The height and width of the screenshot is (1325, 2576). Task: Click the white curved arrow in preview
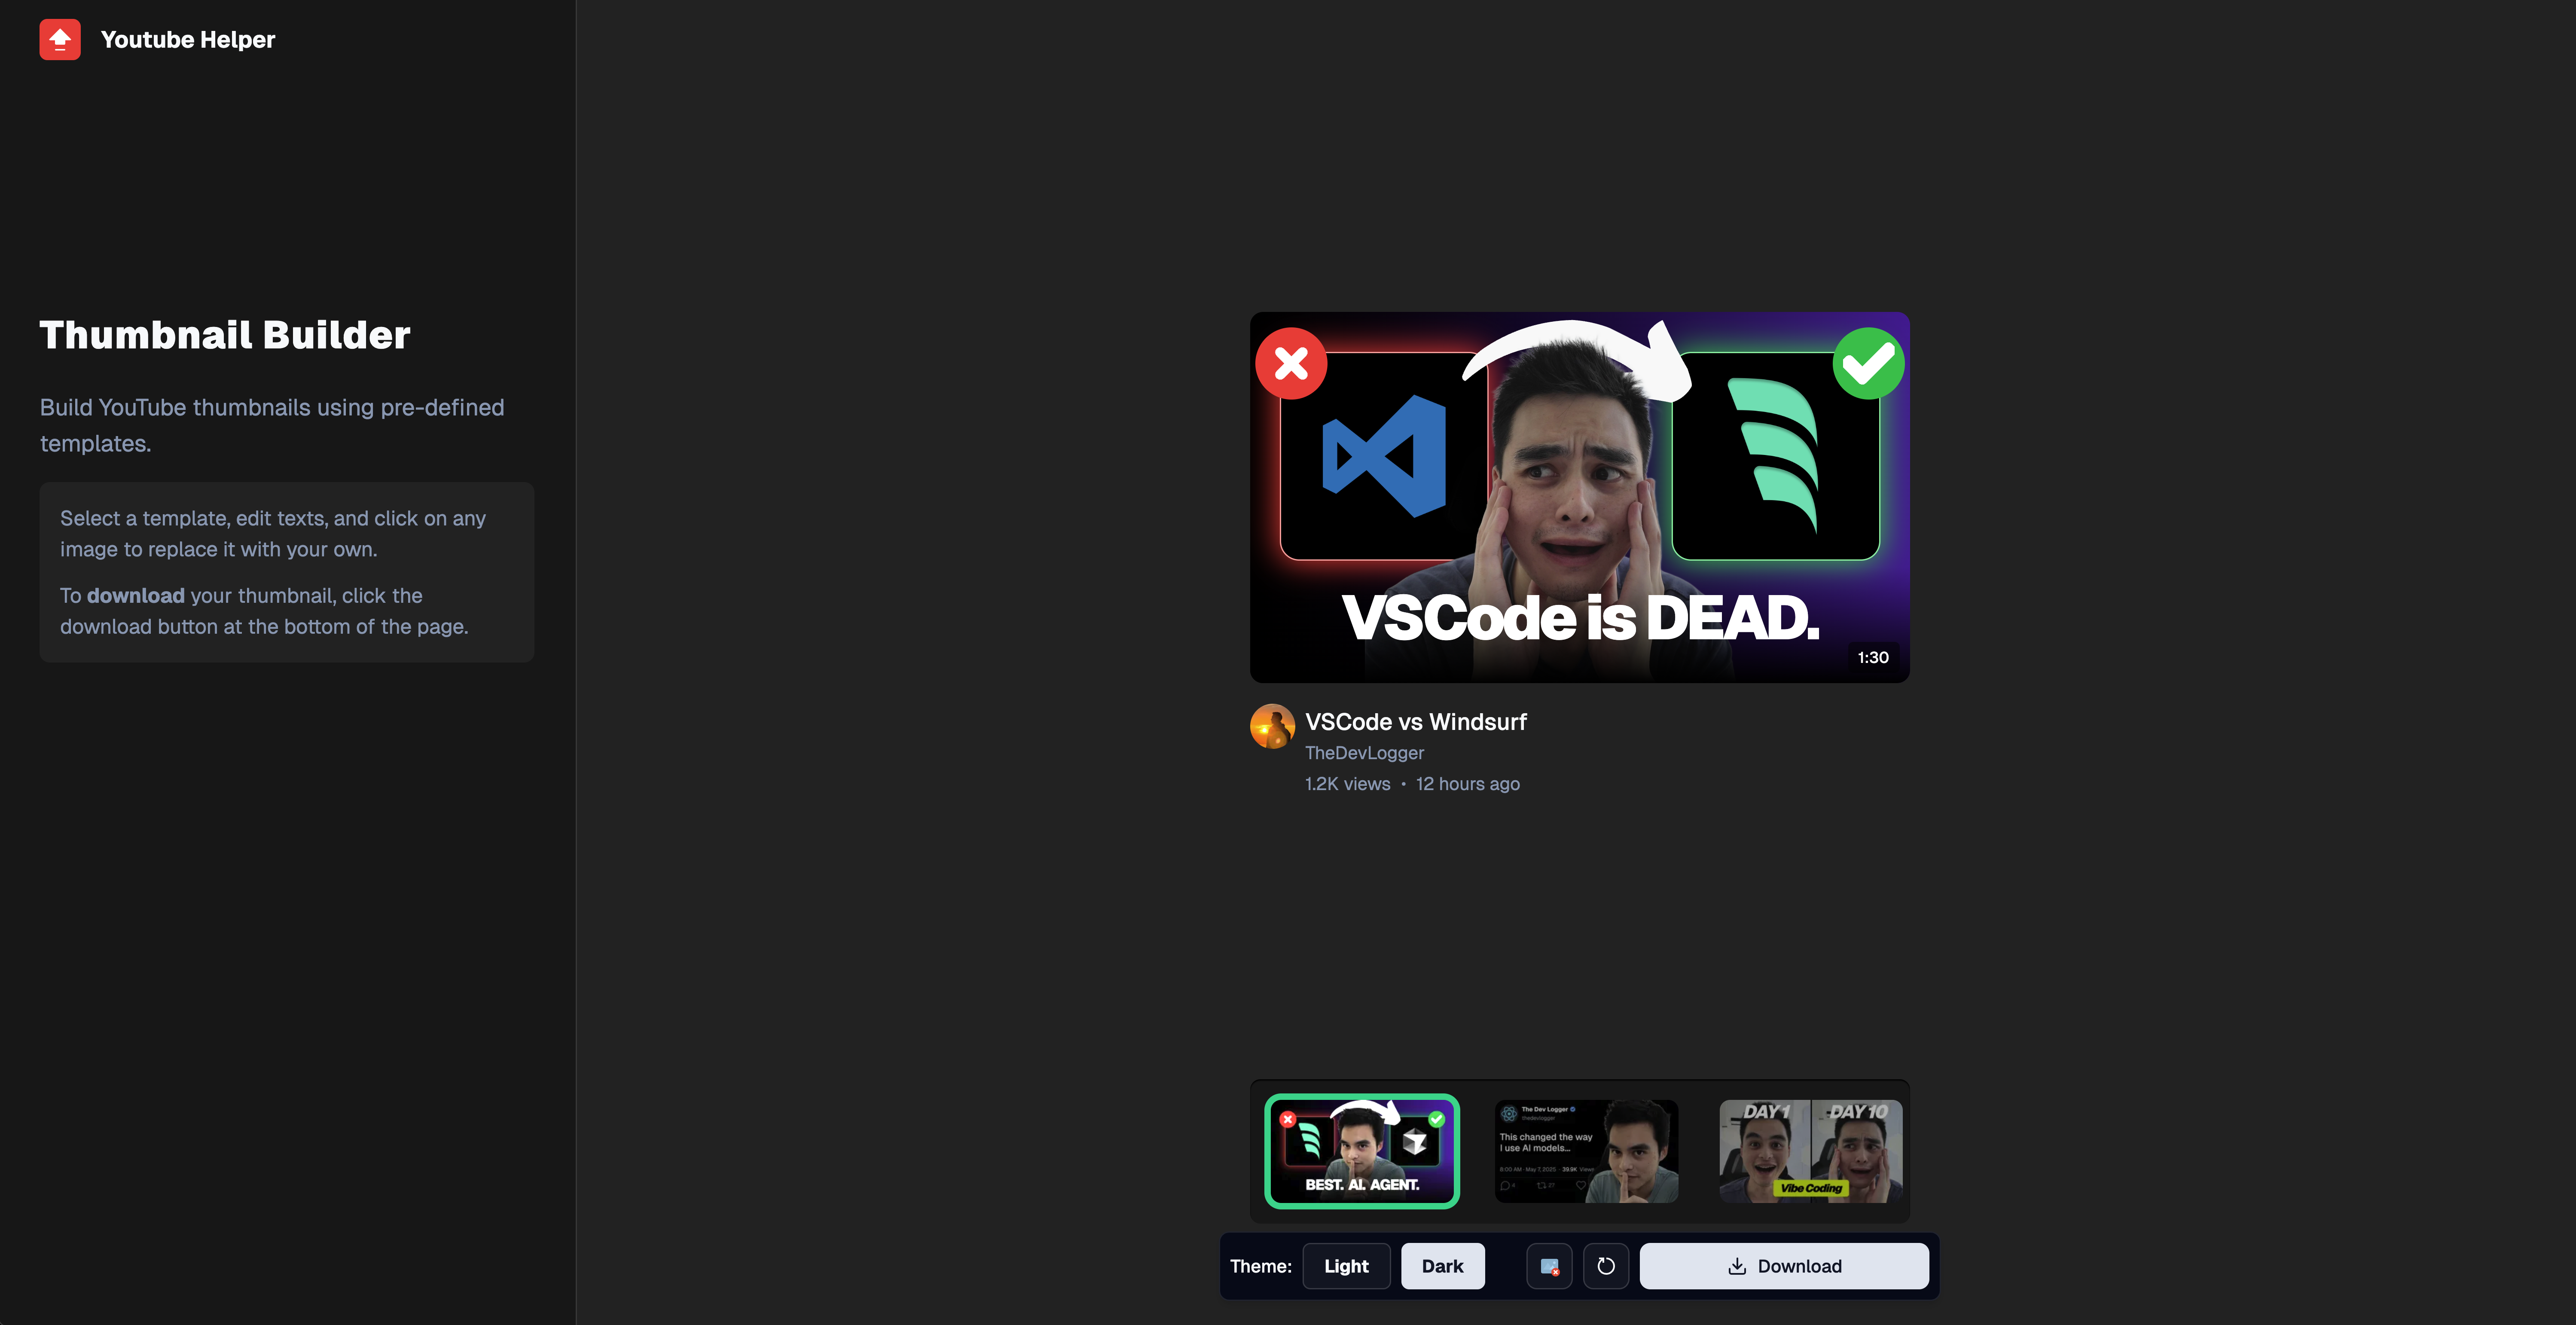coord(1578,360)
